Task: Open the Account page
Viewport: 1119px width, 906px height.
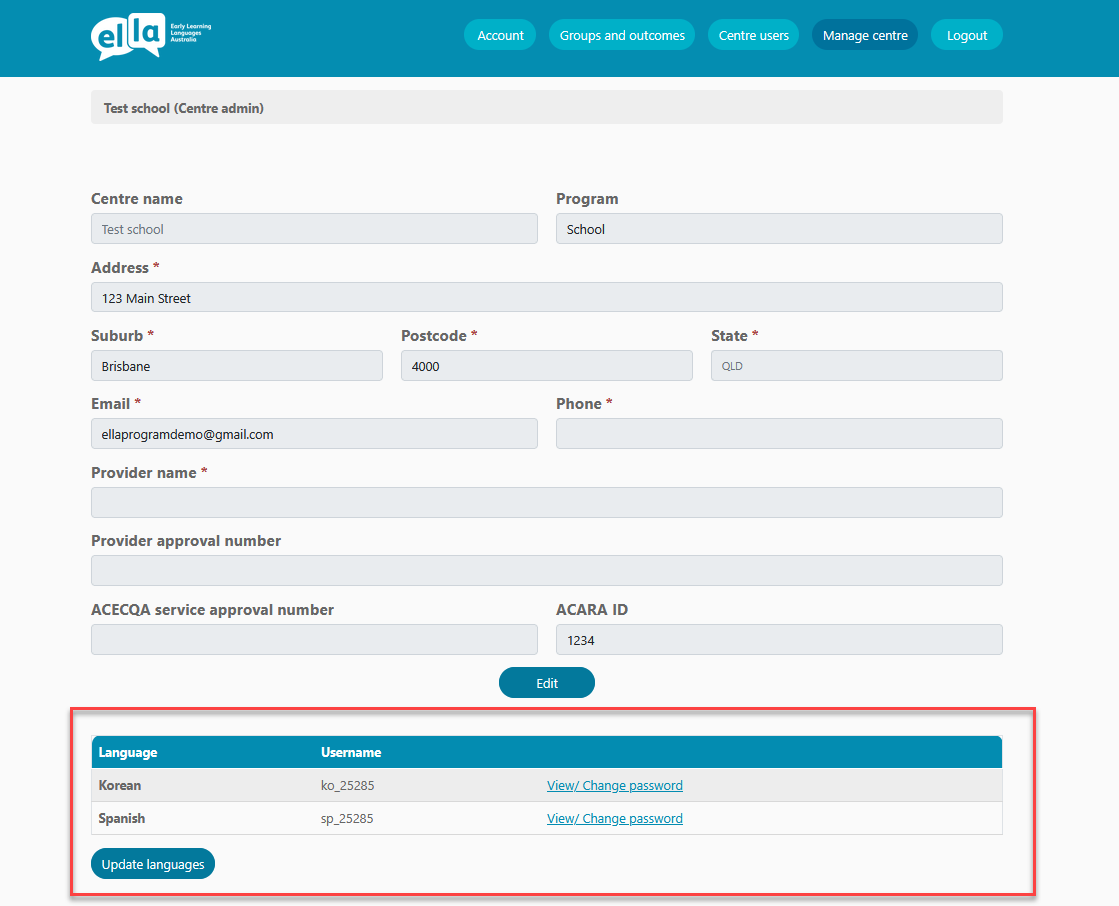Action: point(499,34)
